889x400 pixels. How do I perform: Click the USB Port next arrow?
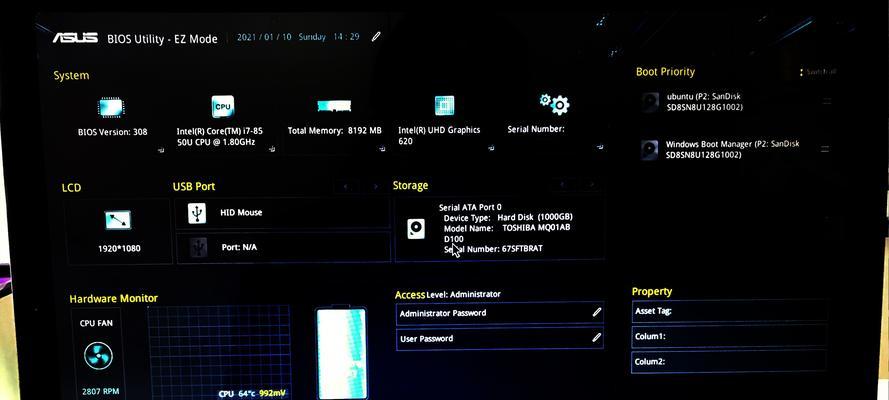click(x=375, y=186)
